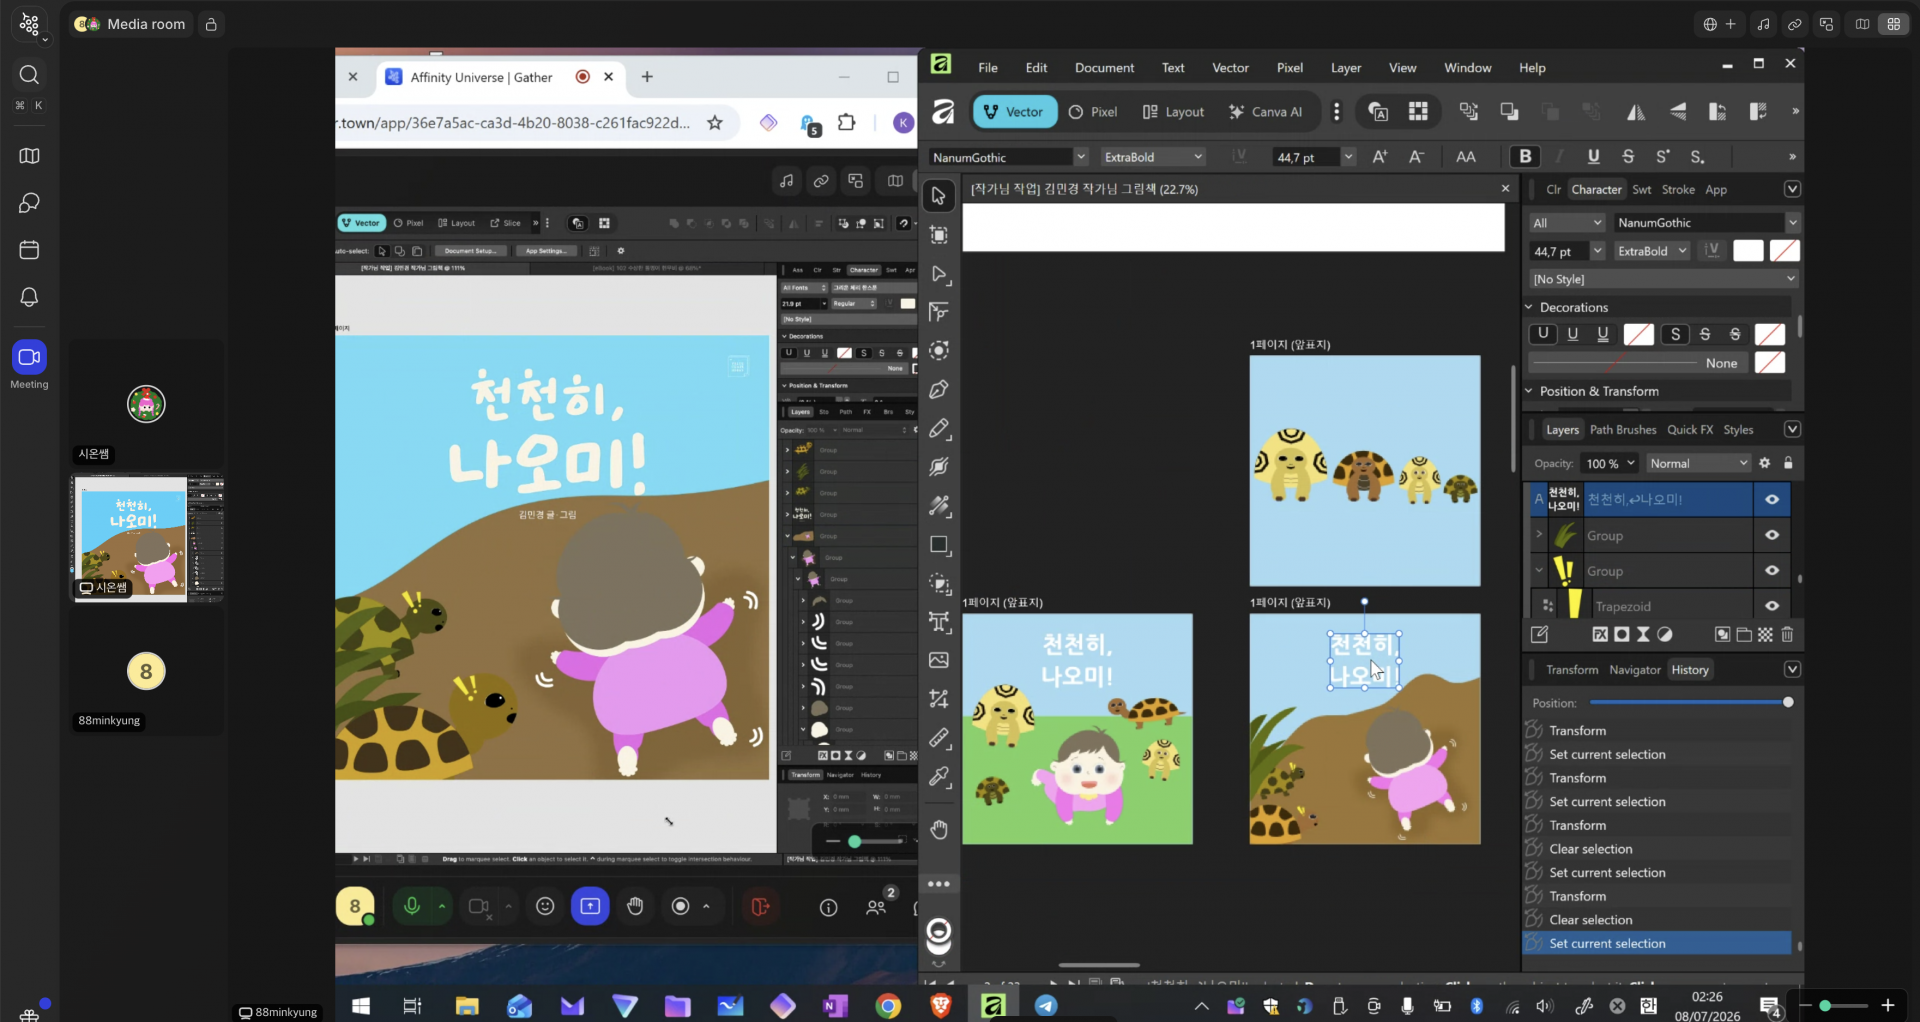This screenshot has width=1920, height=1022.
Task: Toggle camera in meeting controls
Action: pos(479,906)
